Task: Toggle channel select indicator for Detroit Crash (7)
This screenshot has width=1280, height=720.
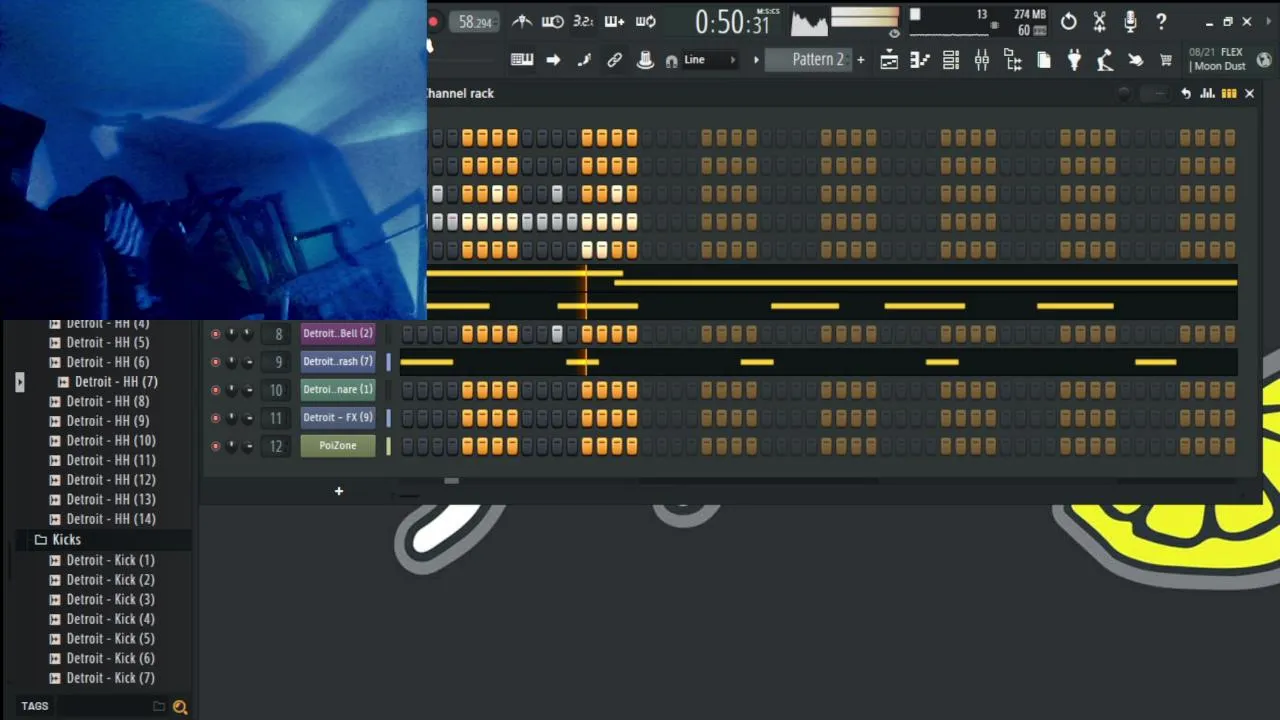Action: pos(388,362)
